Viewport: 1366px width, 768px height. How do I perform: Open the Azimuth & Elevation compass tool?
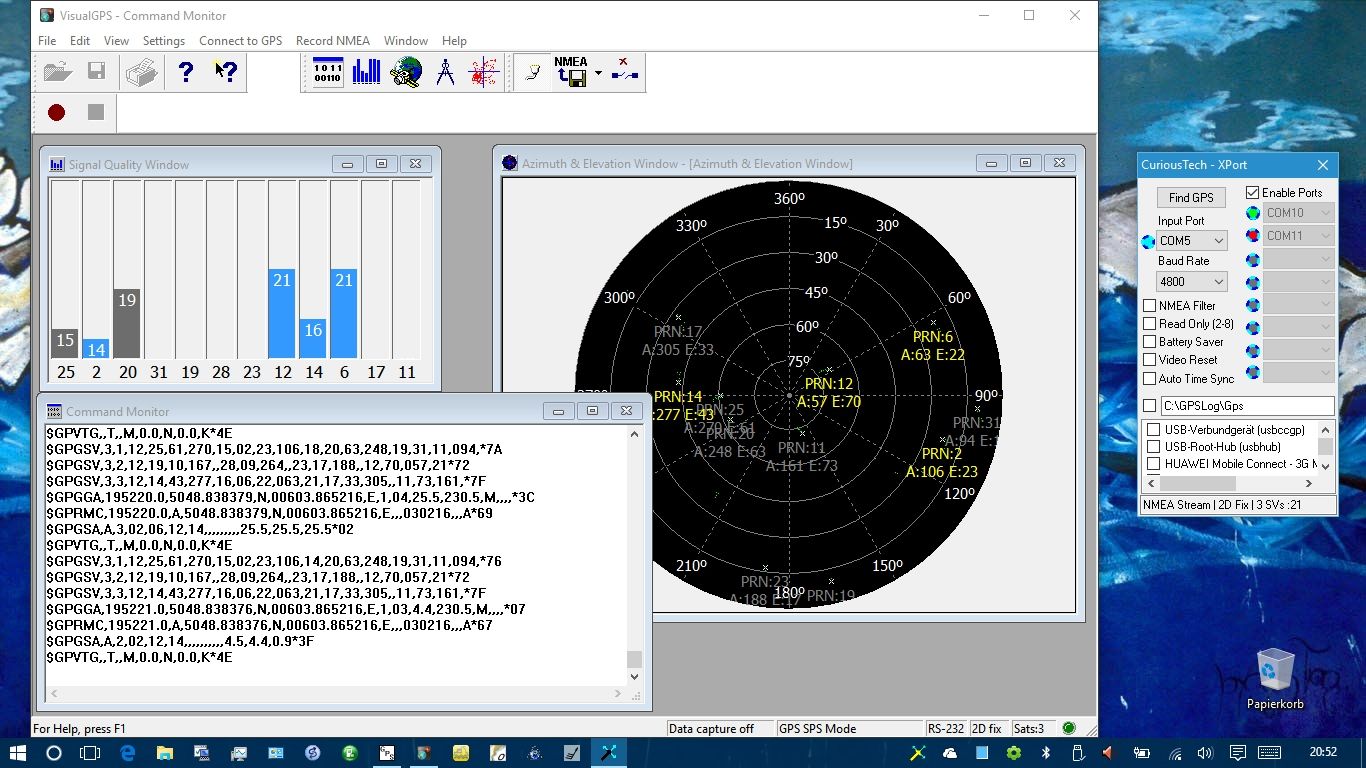point(445,72)
